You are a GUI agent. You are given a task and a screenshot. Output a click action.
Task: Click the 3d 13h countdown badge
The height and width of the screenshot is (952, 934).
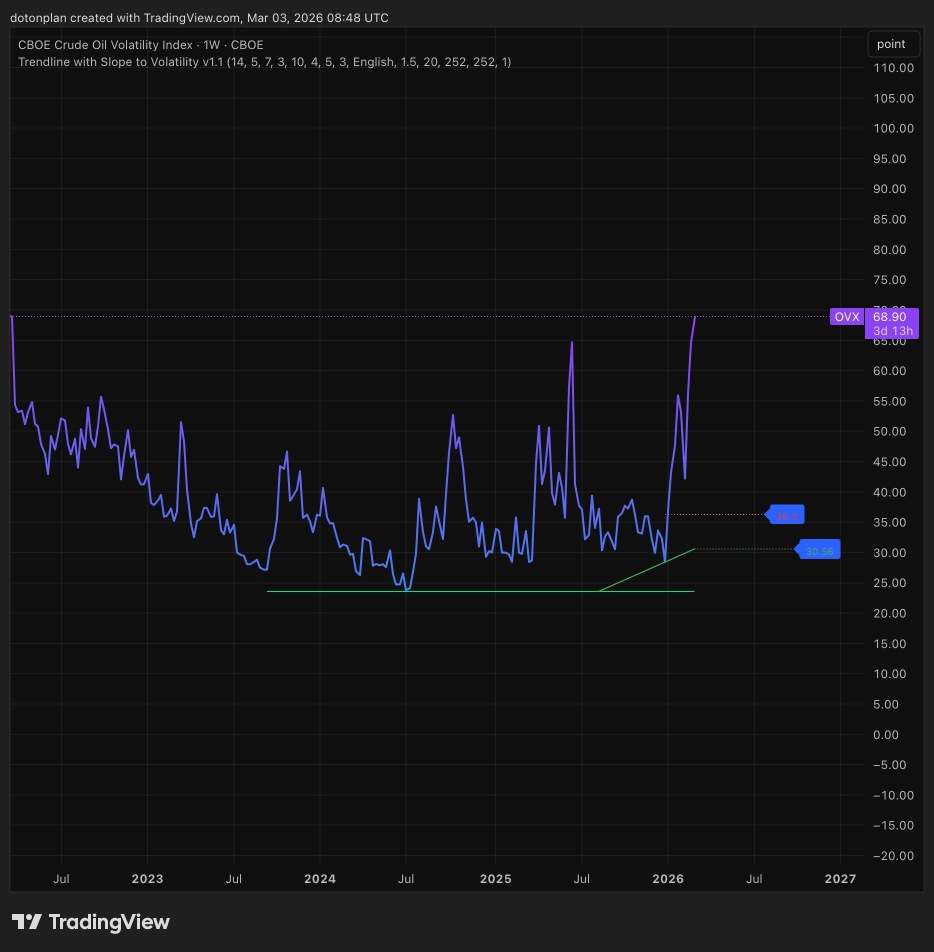pyautogui.click(x=891, y=331)
